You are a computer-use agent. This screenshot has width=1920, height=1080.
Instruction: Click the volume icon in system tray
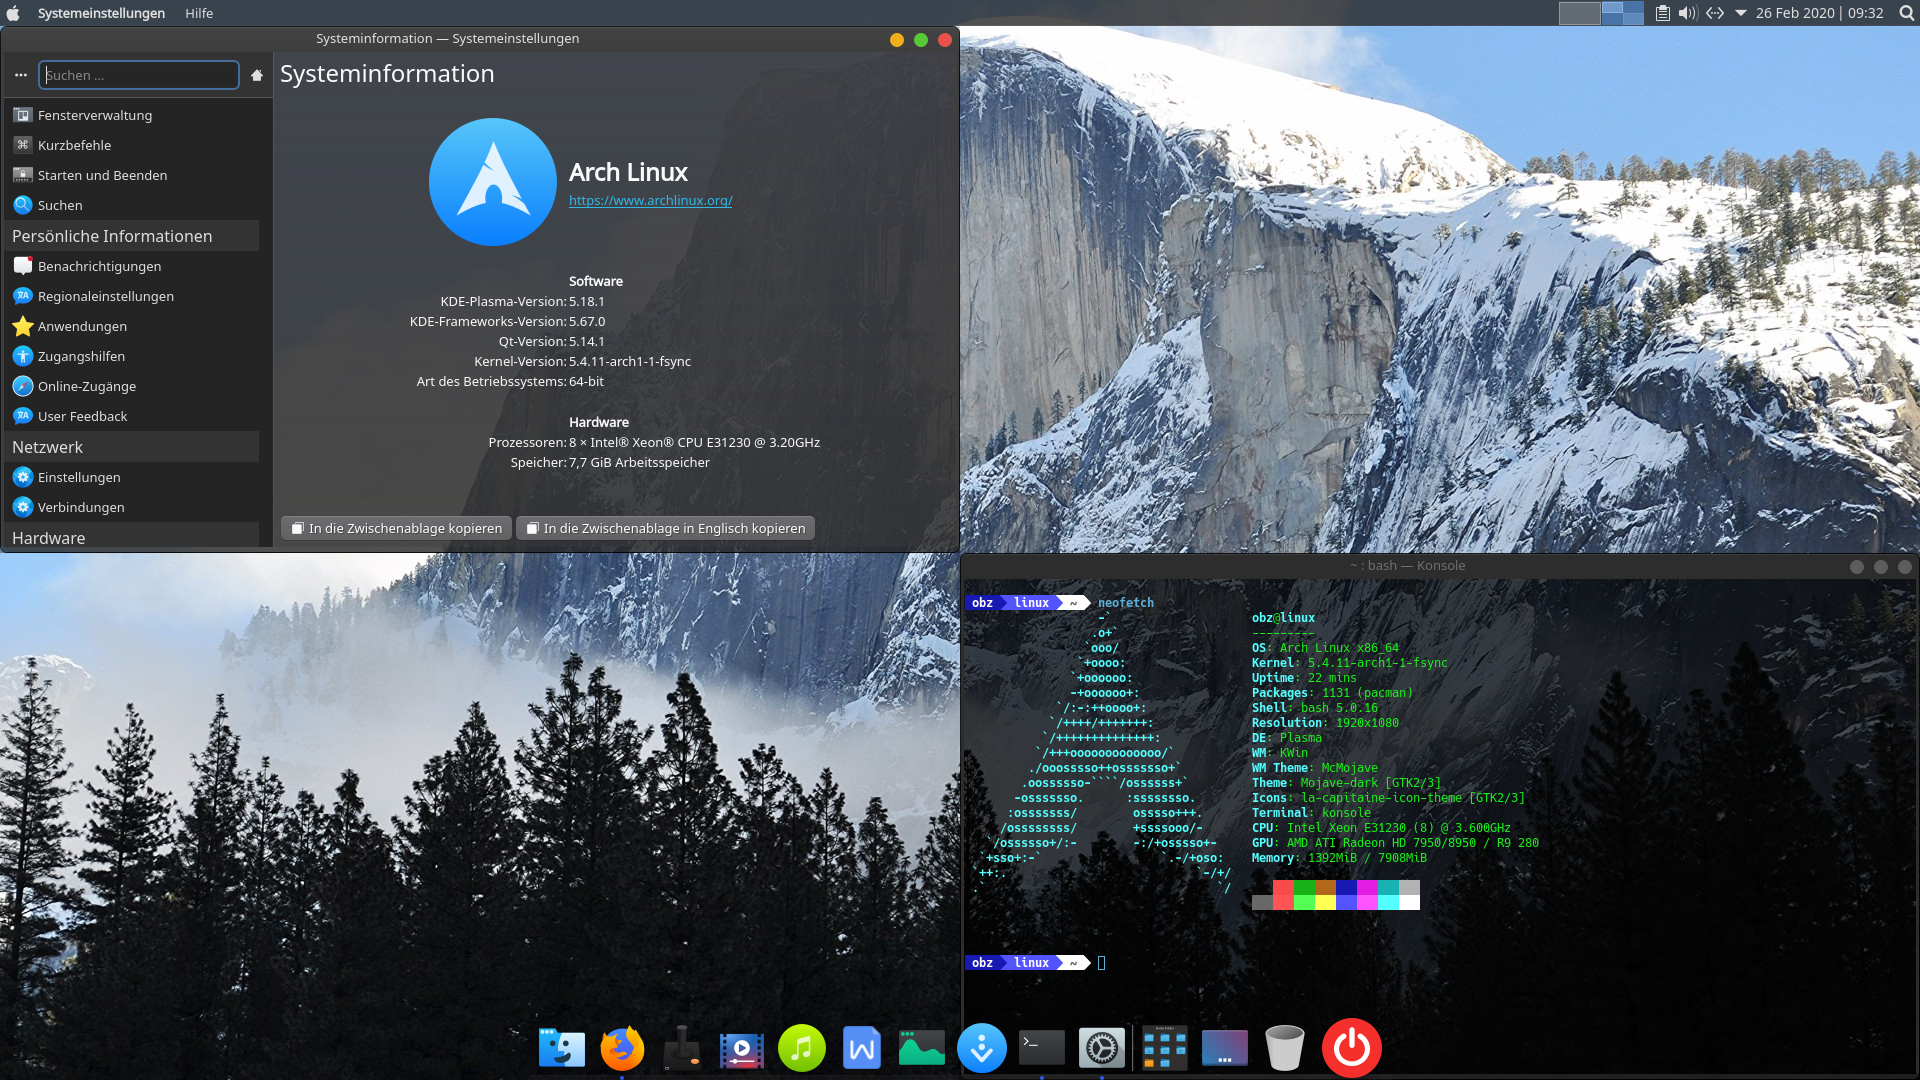click(1688, 13)
